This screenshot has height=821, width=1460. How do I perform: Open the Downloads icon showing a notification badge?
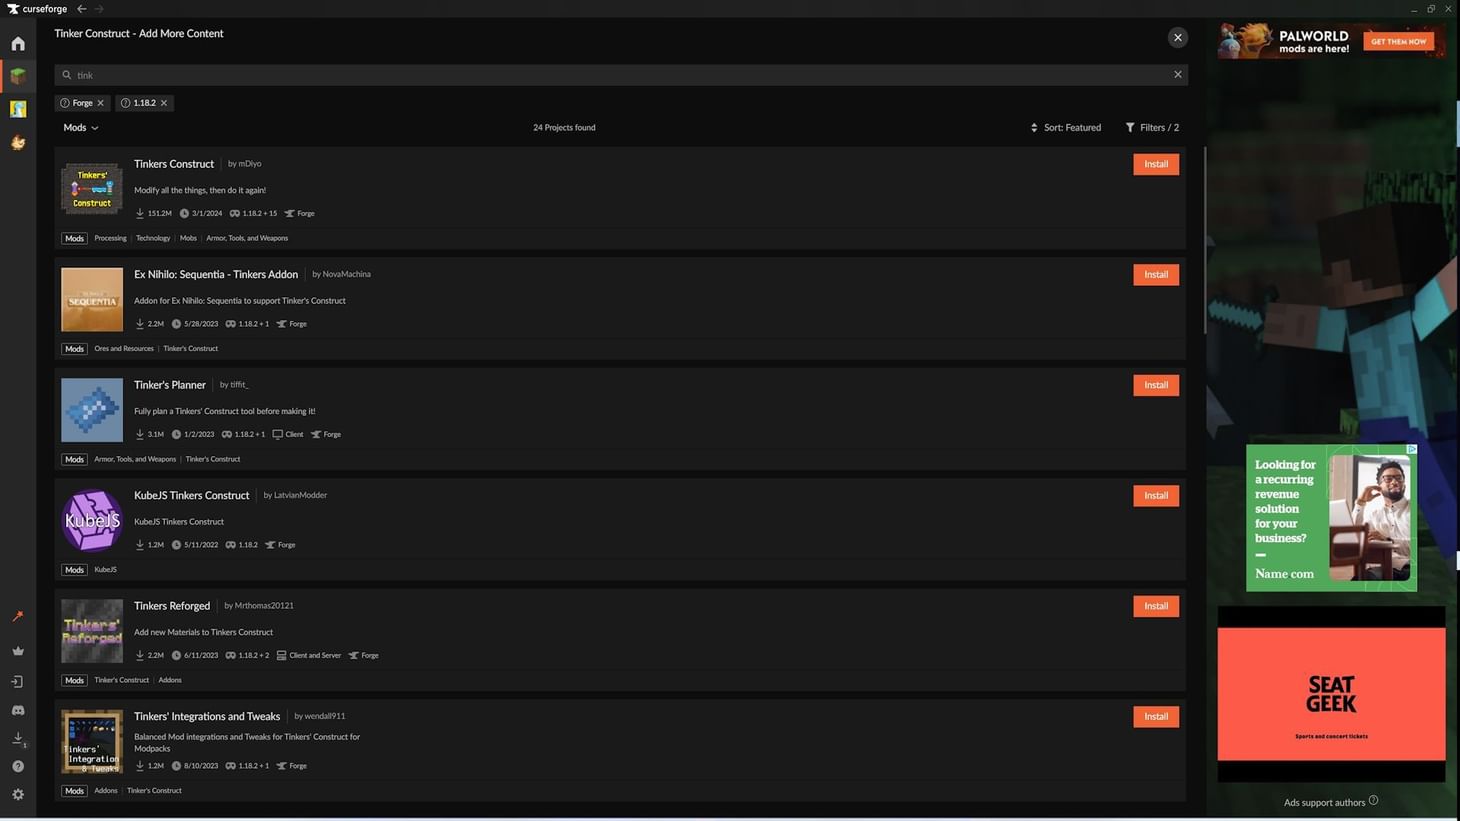coord(17,738)
